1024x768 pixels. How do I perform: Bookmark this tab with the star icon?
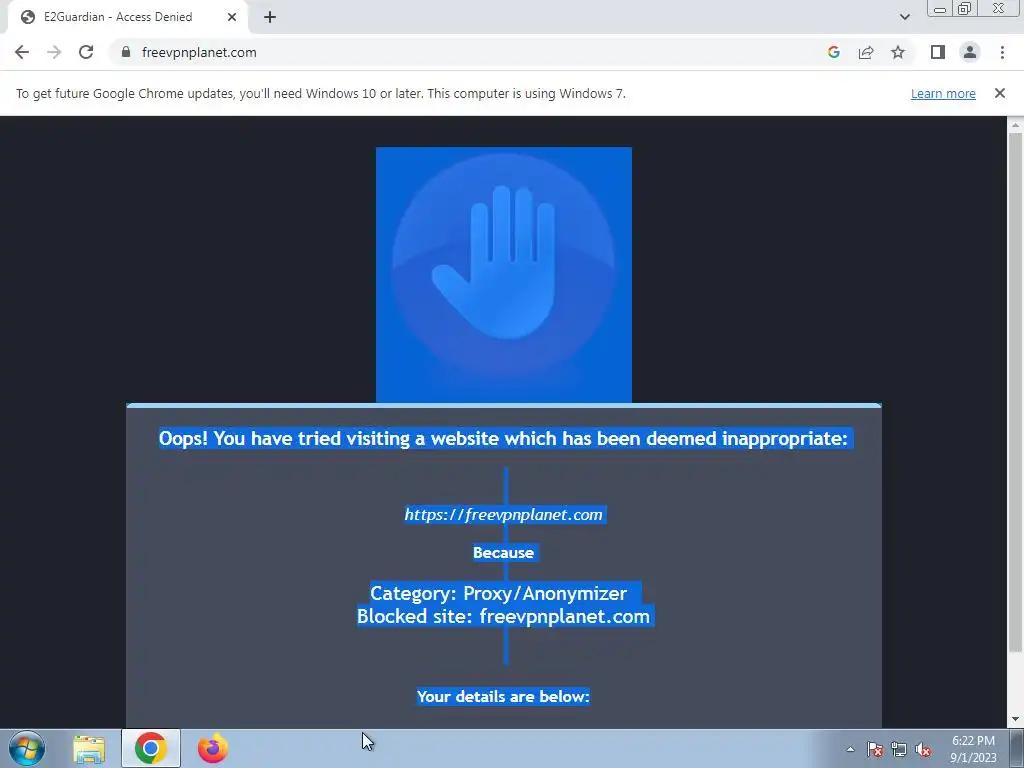pyautogui.click(x=898, y=52)
